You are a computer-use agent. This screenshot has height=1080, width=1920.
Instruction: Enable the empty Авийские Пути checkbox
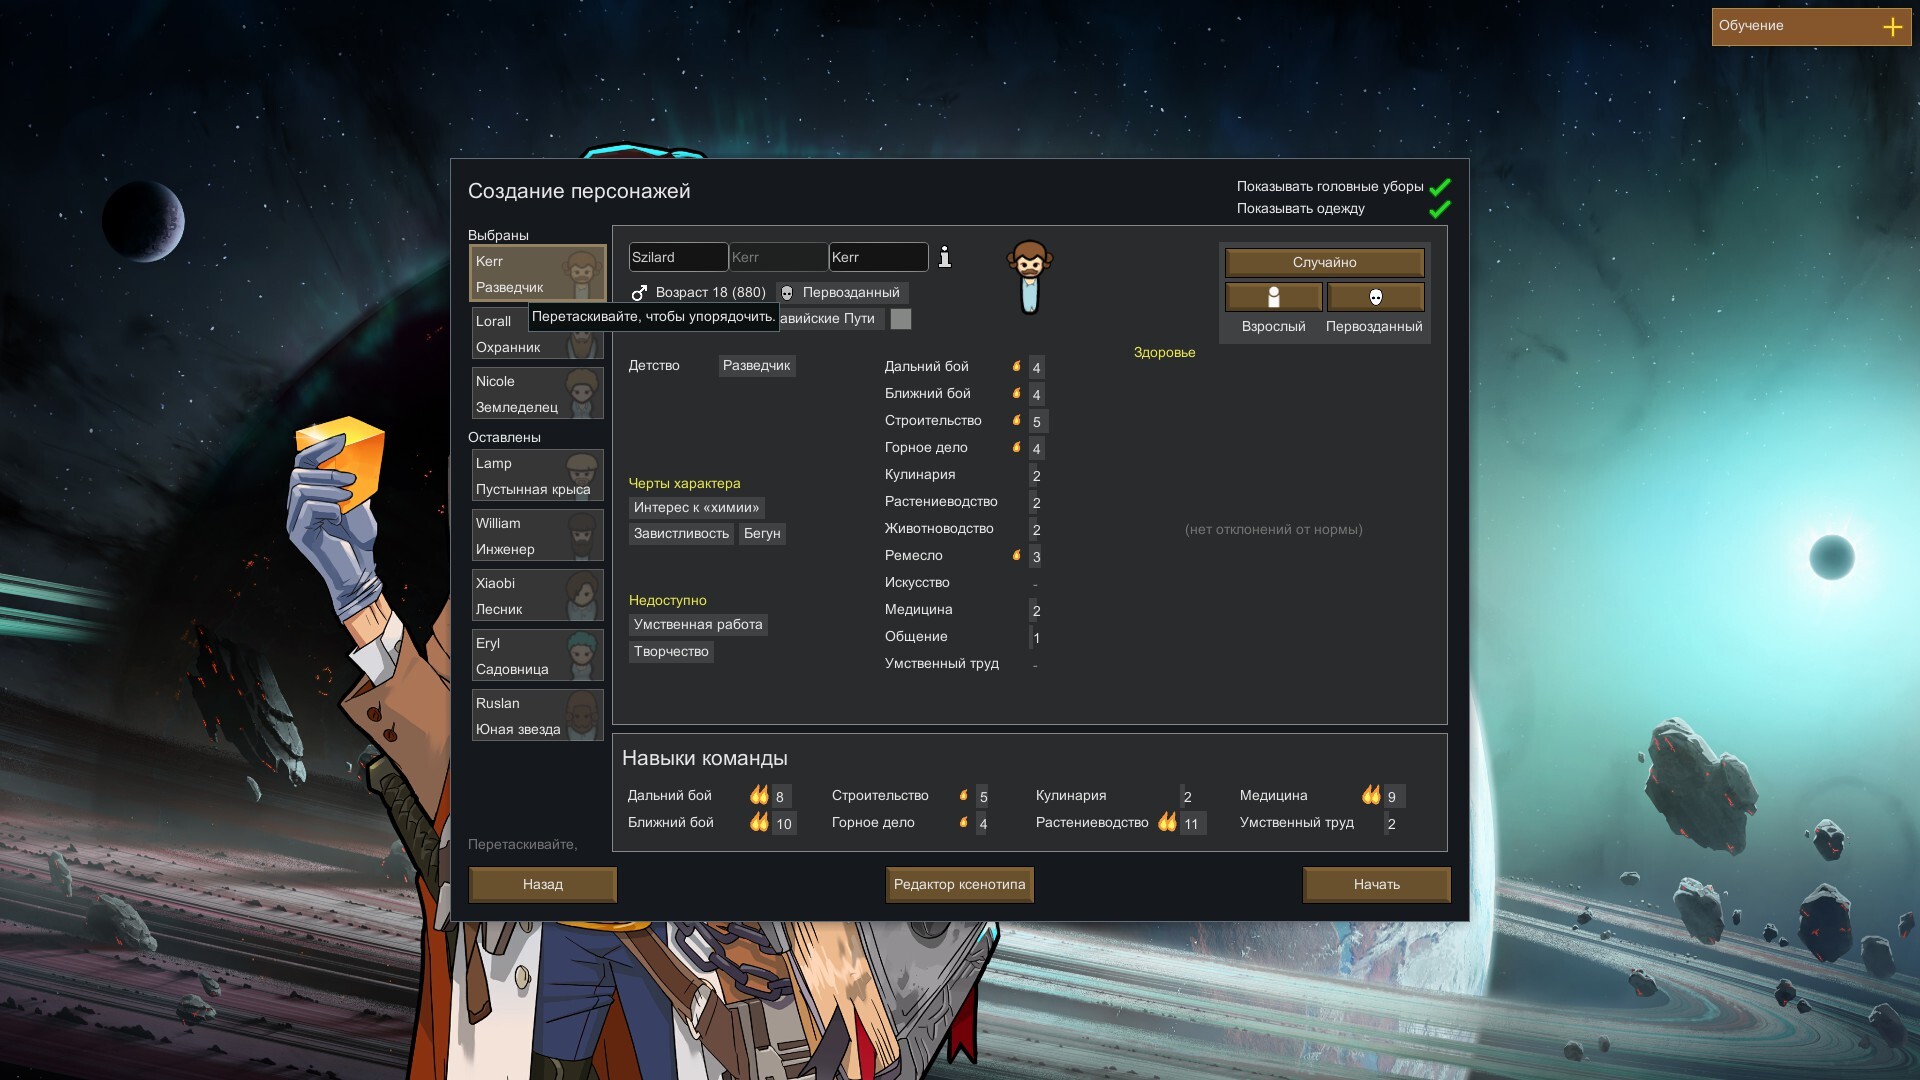point(899,318)
